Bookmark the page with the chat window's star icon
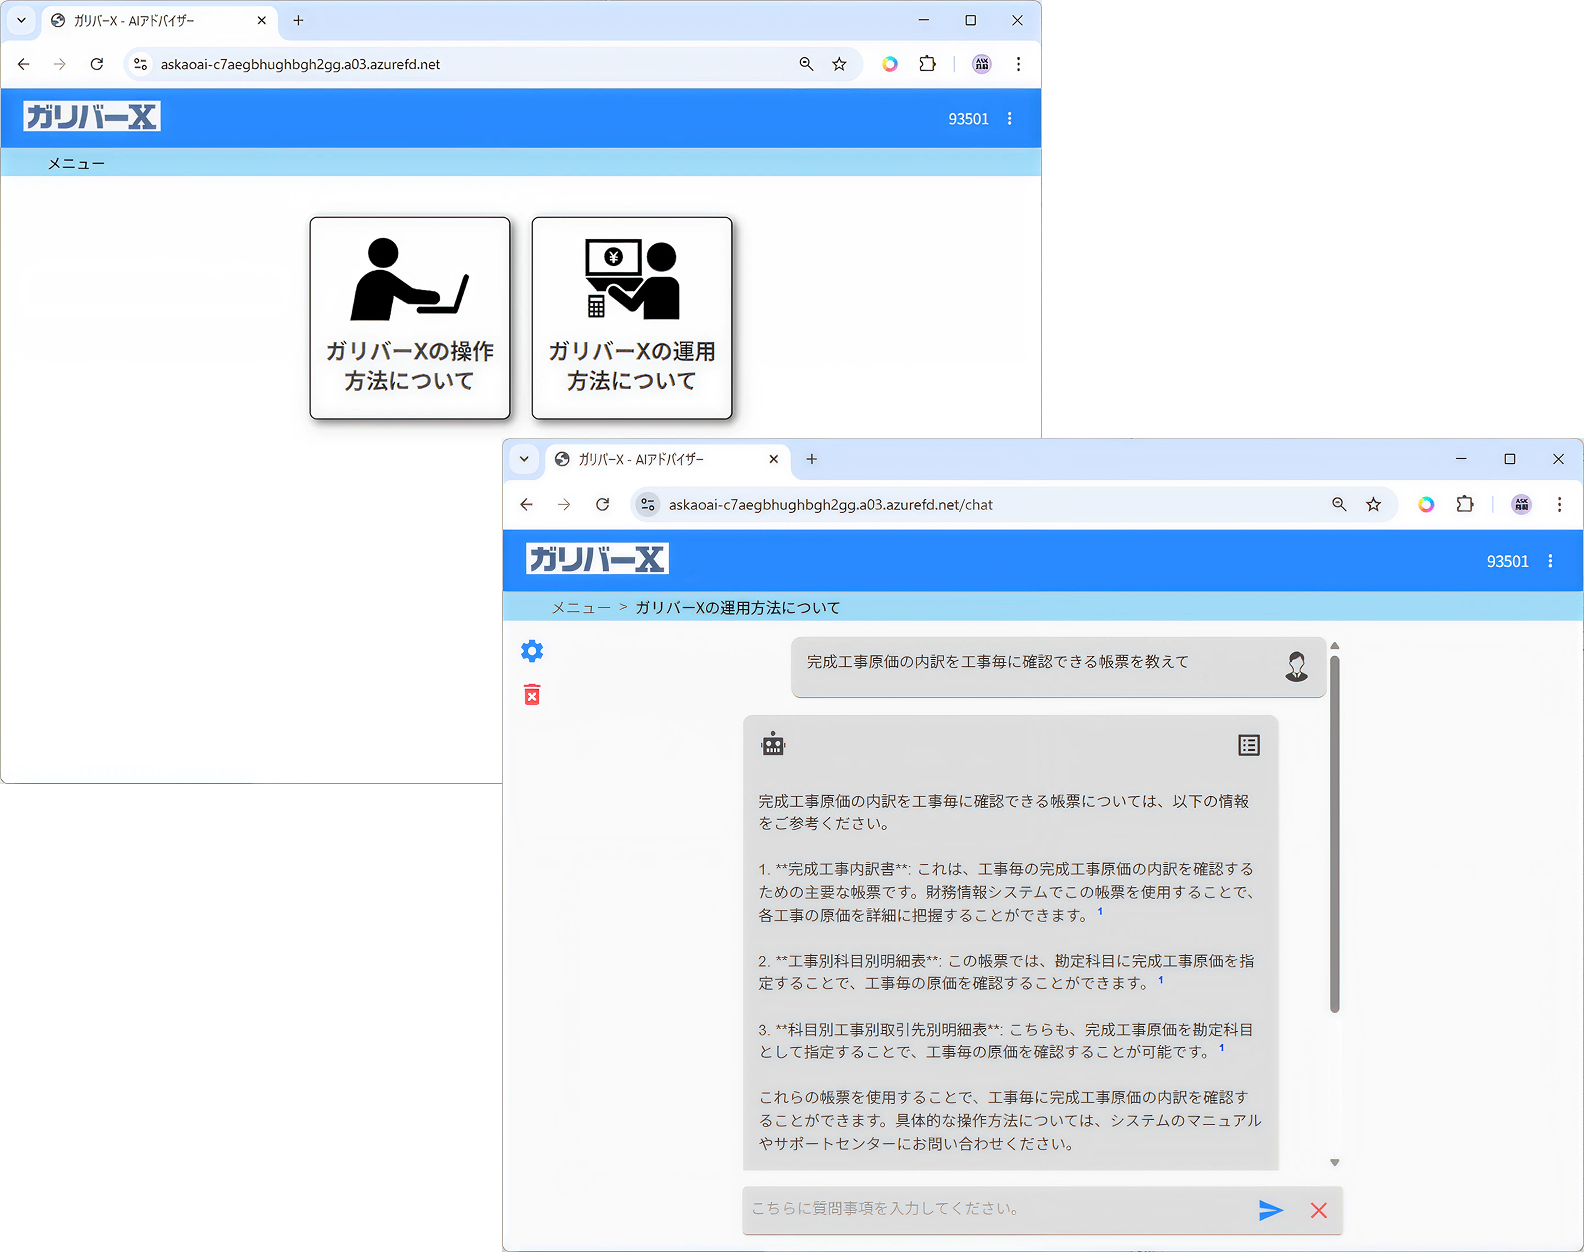The width and height of the screenshot is (1584, 1252). (1374, 505)
